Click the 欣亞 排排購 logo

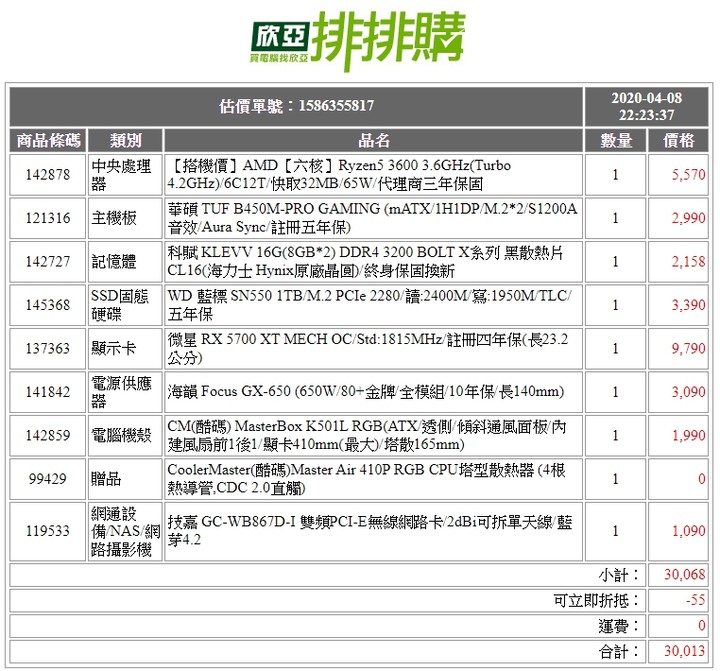[x=359, y=41]
